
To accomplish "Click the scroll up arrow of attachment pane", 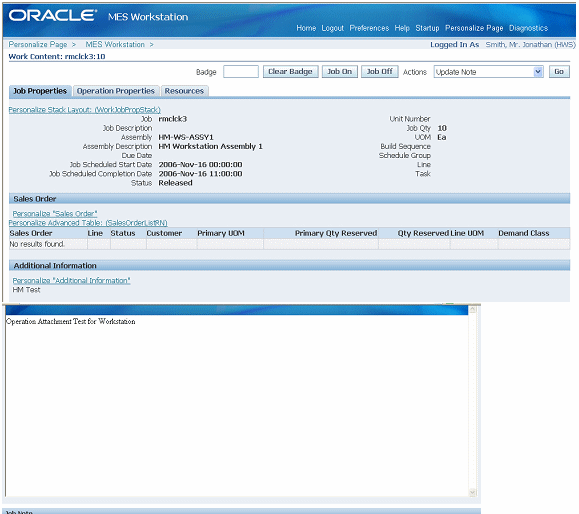I will click(x=473, y=309).
